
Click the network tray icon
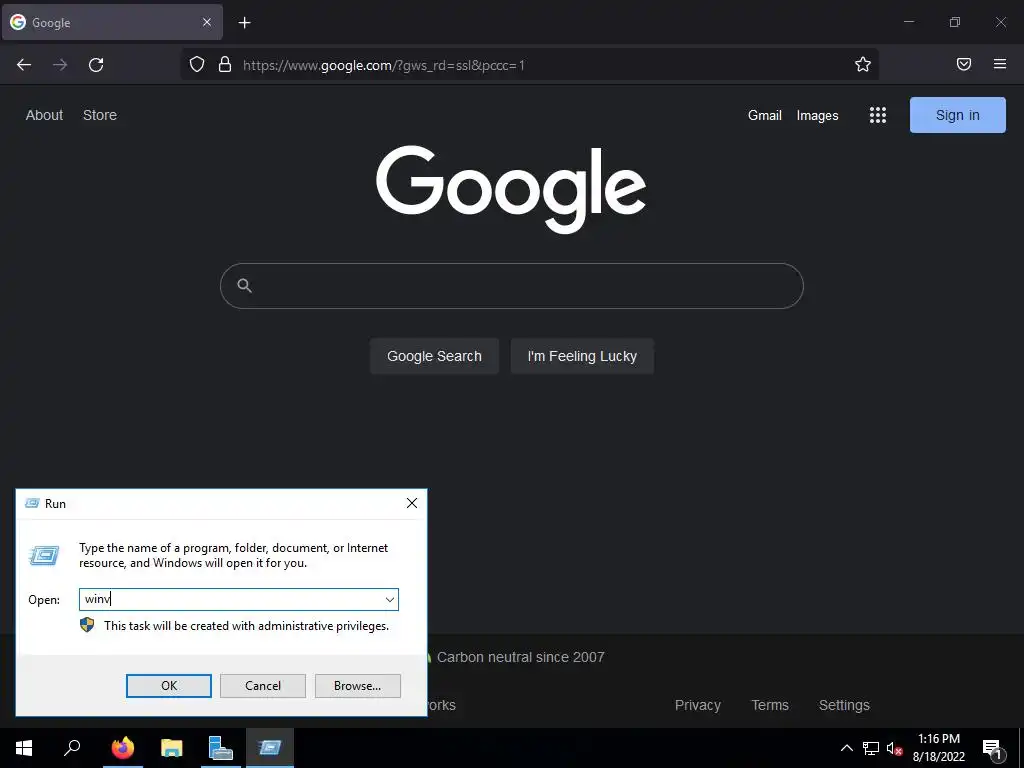pos(871,748)
